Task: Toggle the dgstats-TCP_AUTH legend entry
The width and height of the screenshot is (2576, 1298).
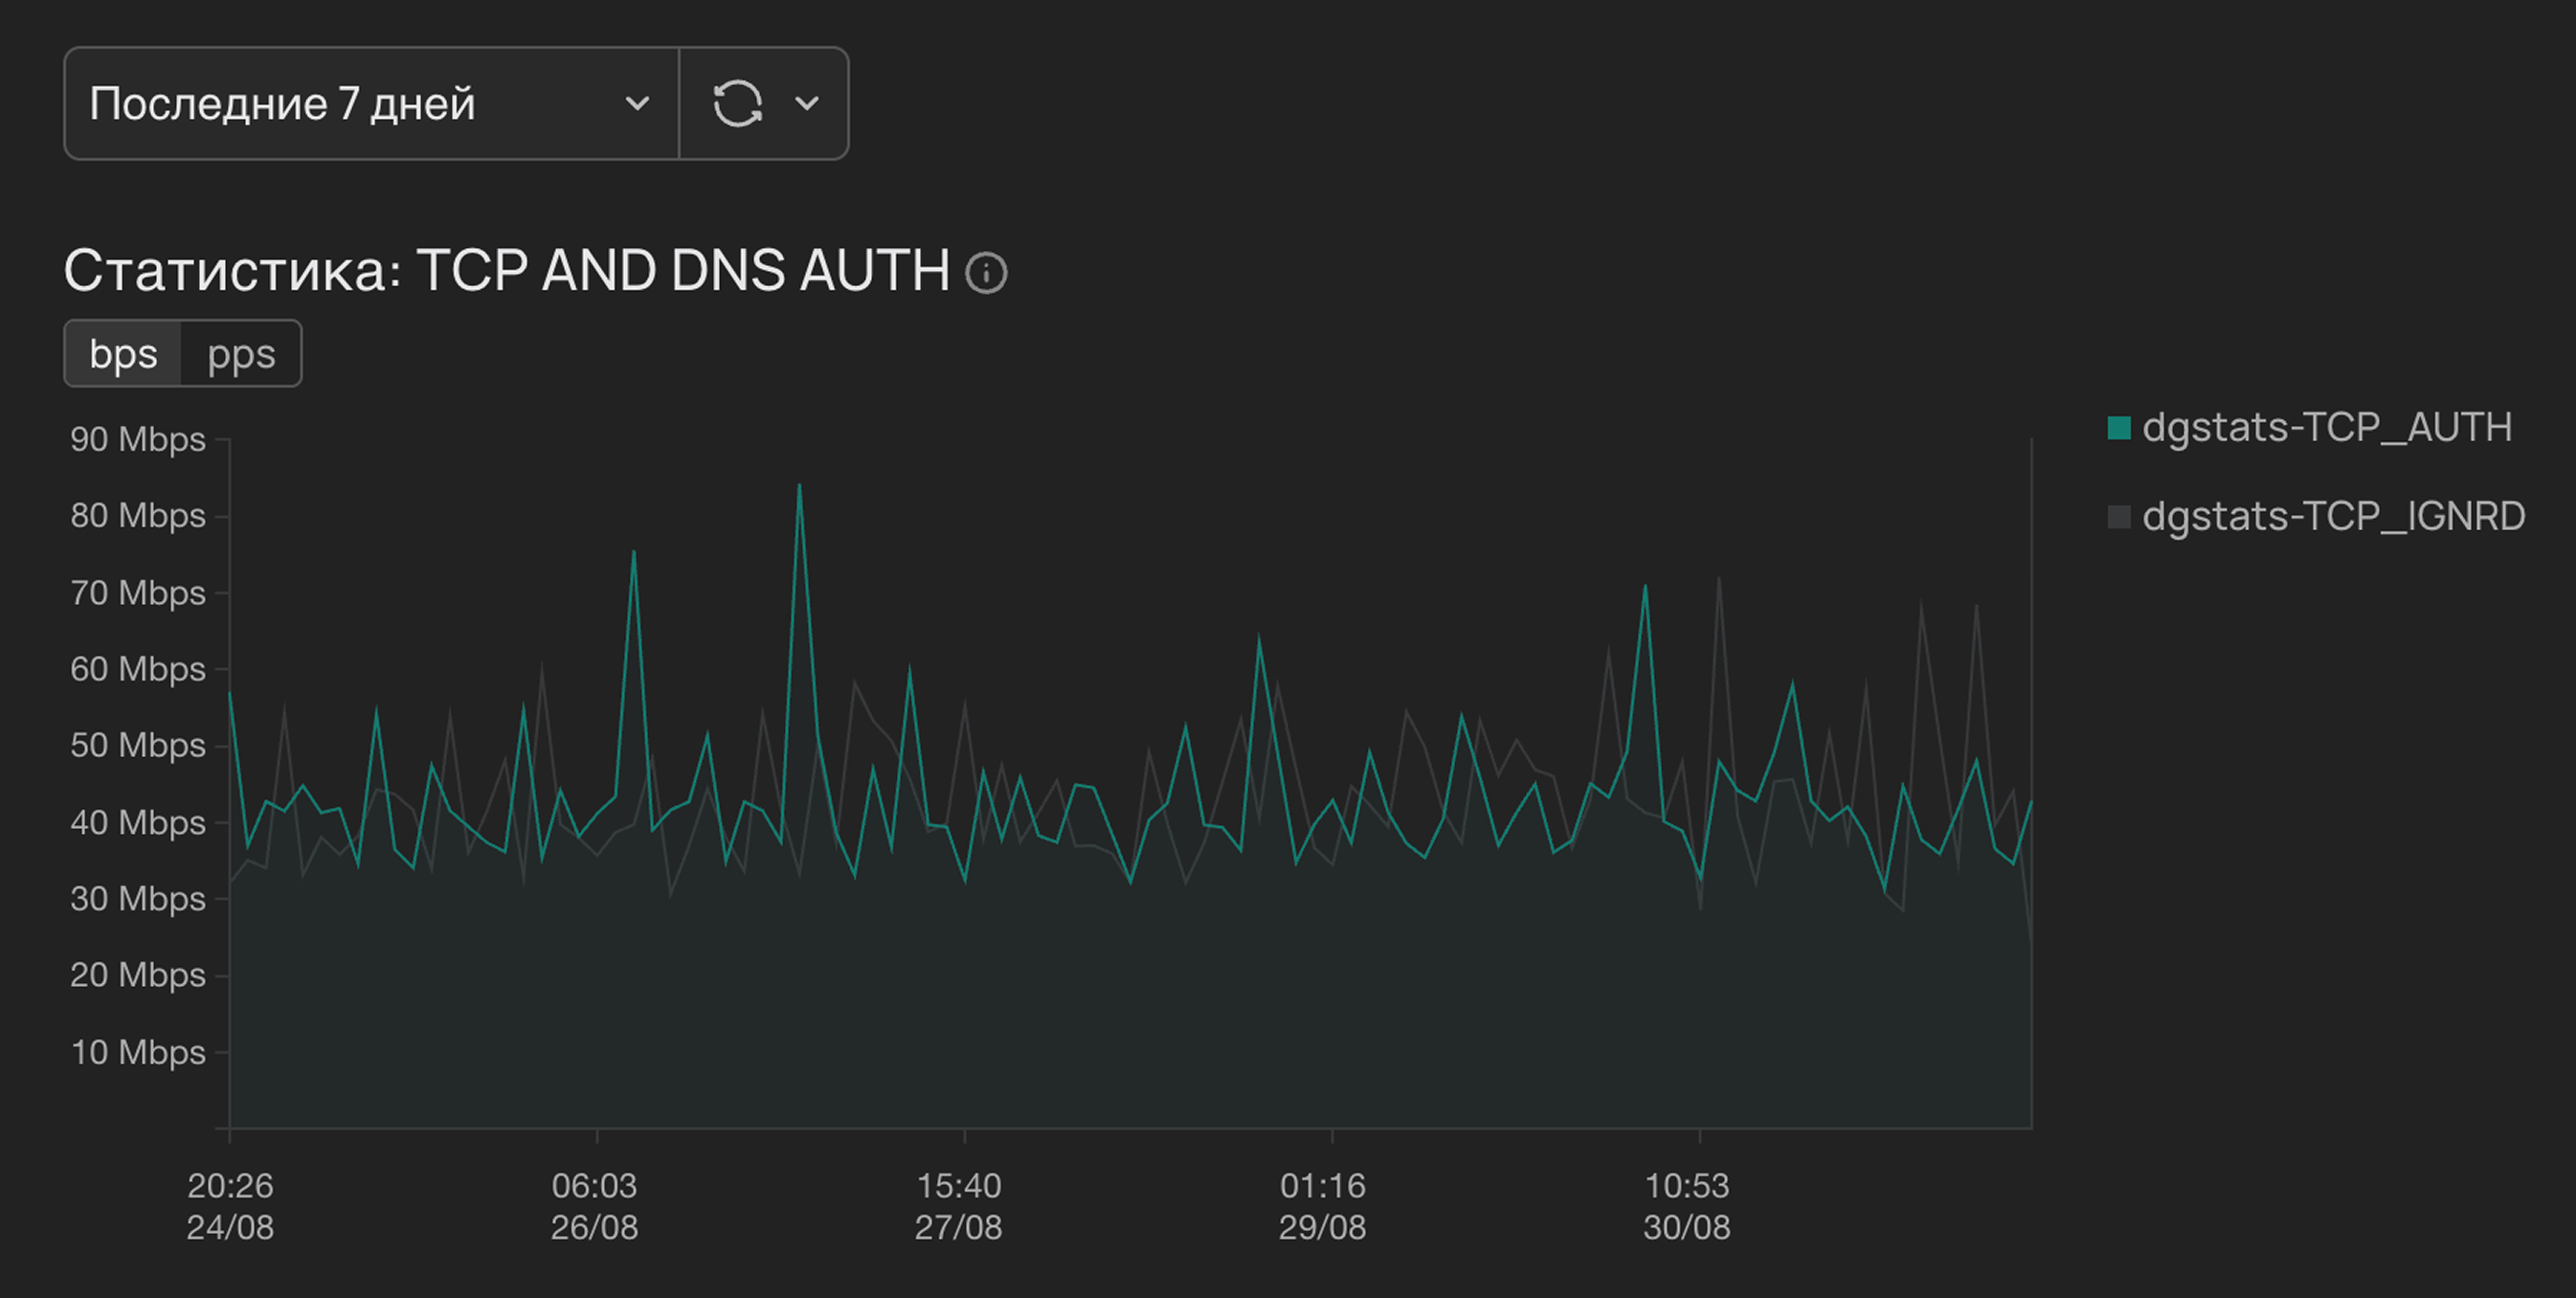Action: [x=2310, y=427]
